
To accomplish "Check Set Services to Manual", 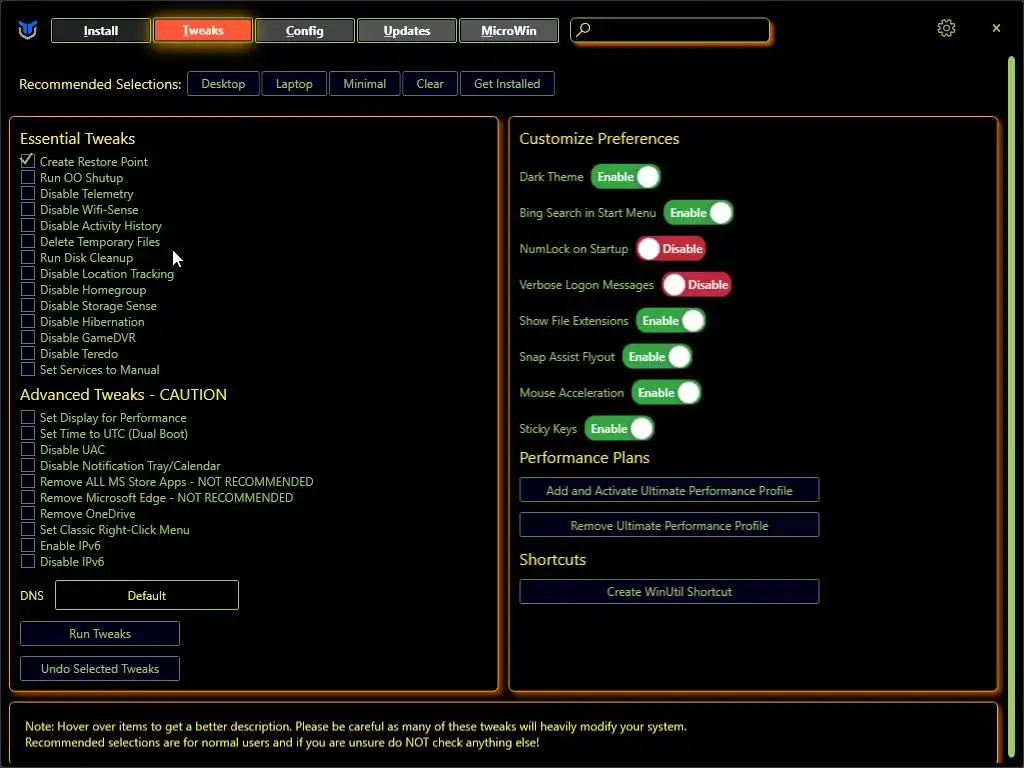I will (27, 369).
